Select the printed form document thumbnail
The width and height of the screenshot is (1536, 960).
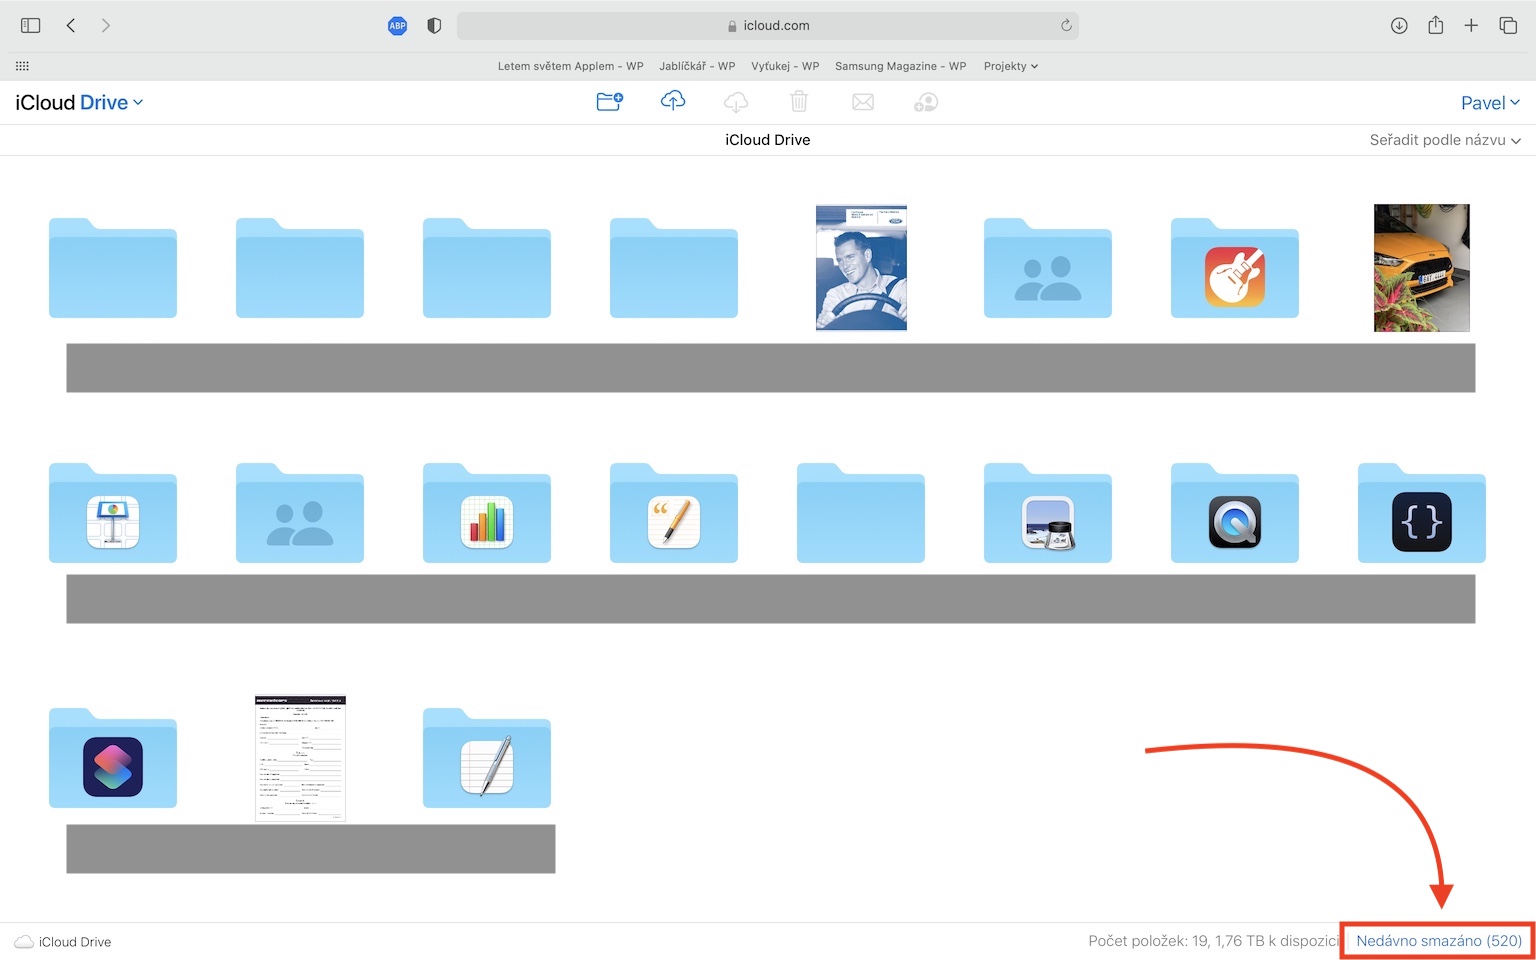[x=300, y=758]
